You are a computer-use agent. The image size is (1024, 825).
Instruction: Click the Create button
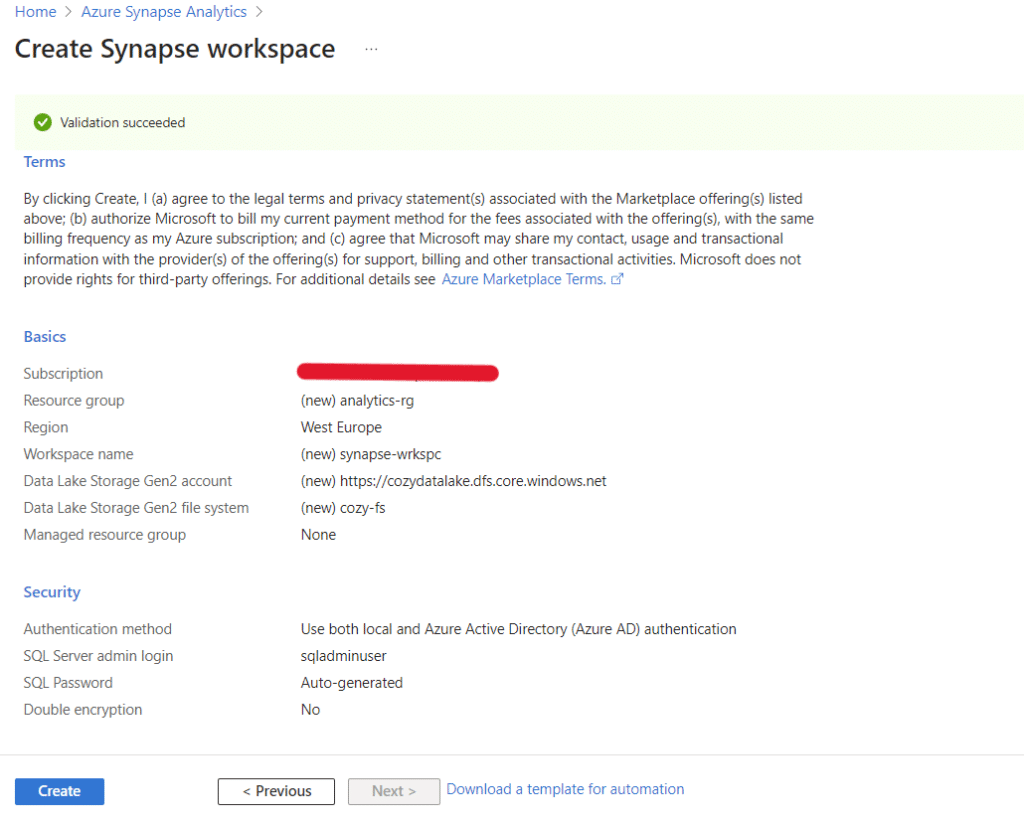coord(59,791)
